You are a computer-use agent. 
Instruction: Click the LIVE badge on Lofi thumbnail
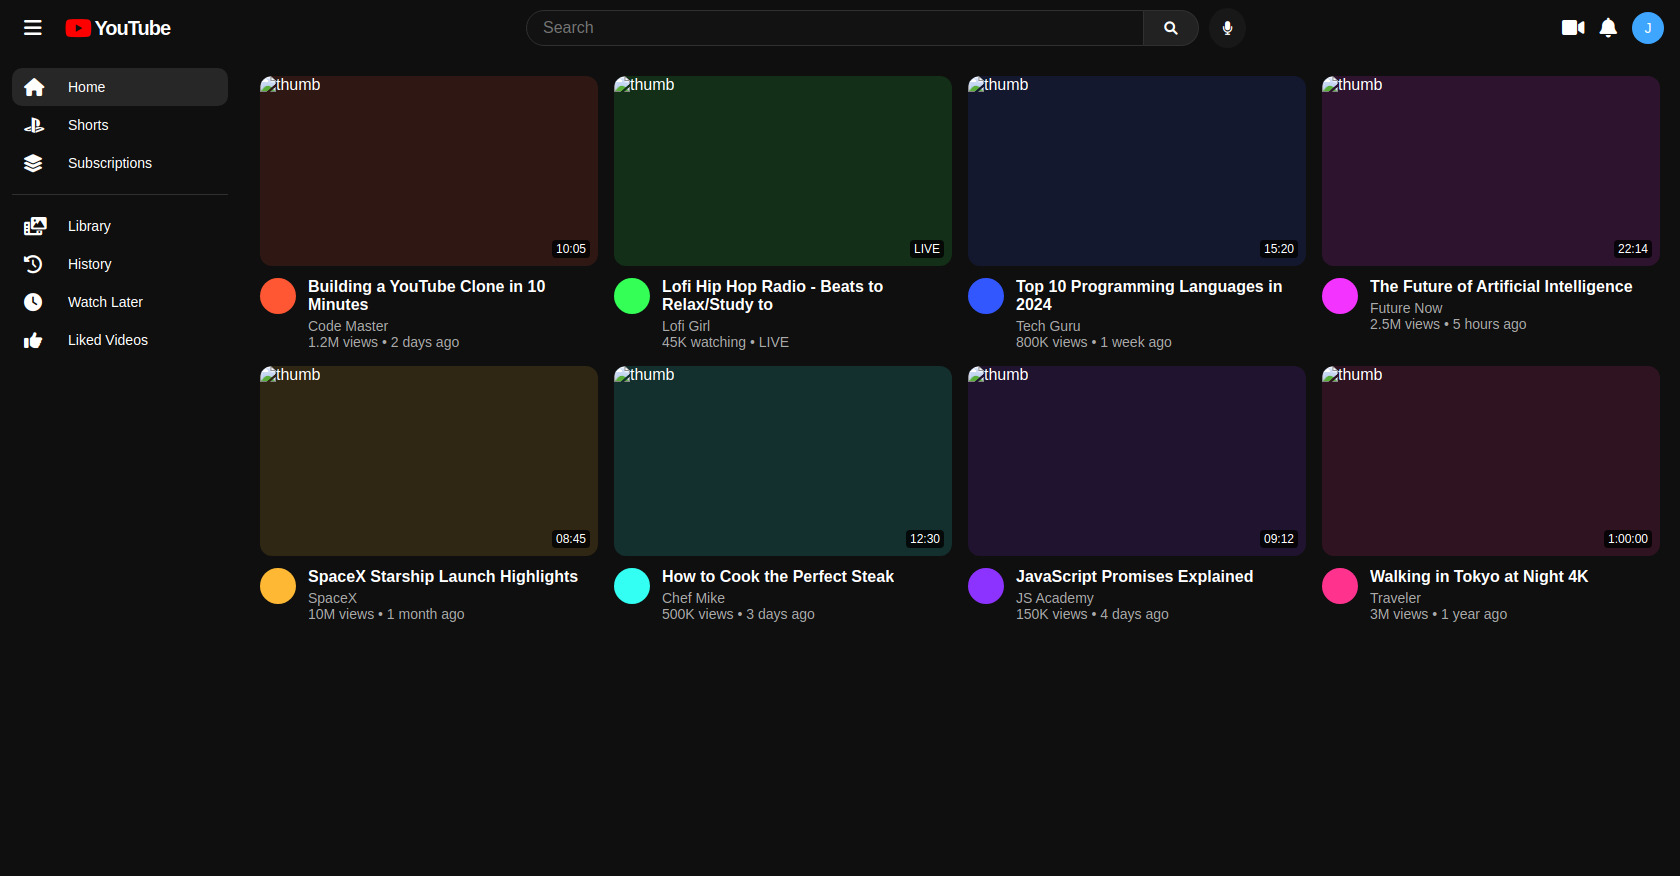(x=927, y=249)
